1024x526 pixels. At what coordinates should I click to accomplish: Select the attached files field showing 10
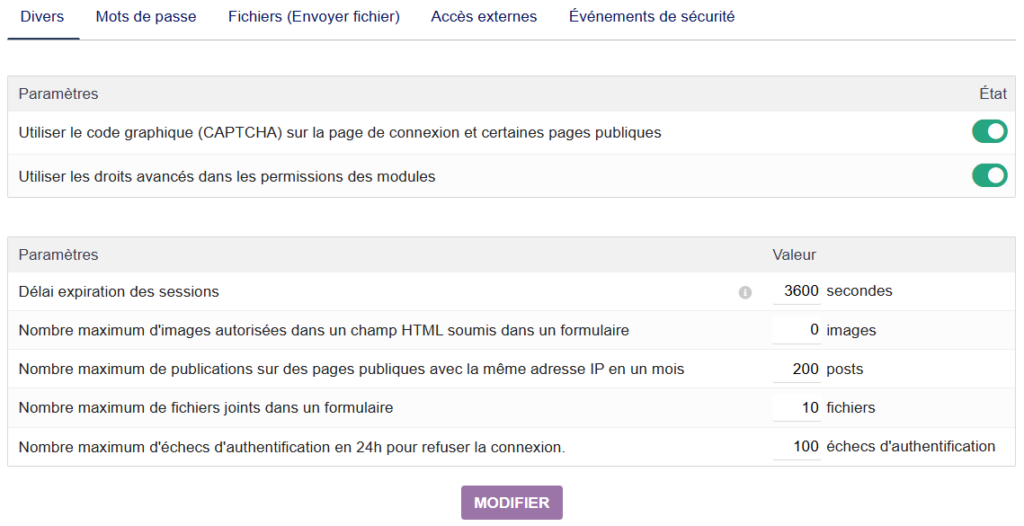tap(797, 408)
